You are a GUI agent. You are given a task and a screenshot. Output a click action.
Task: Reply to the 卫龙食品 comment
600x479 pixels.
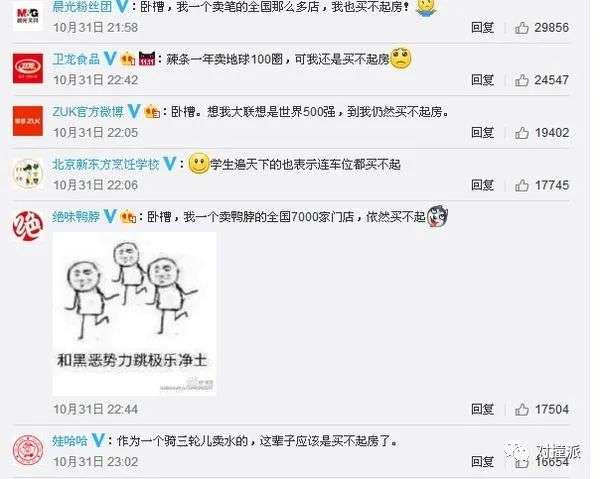pyautogui.click(x=483, y=80)
